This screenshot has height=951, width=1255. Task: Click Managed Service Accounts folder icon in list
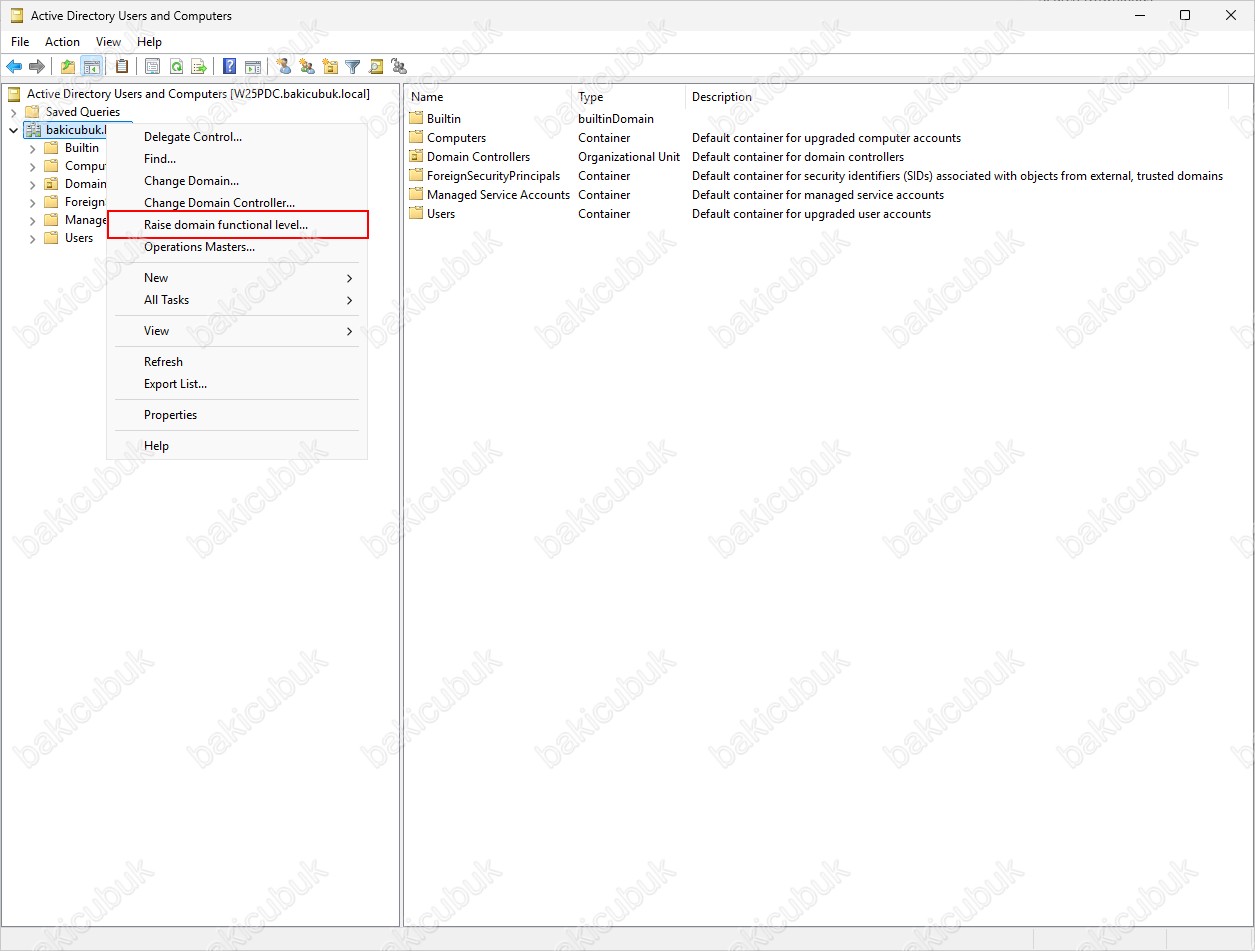(417, 194)
